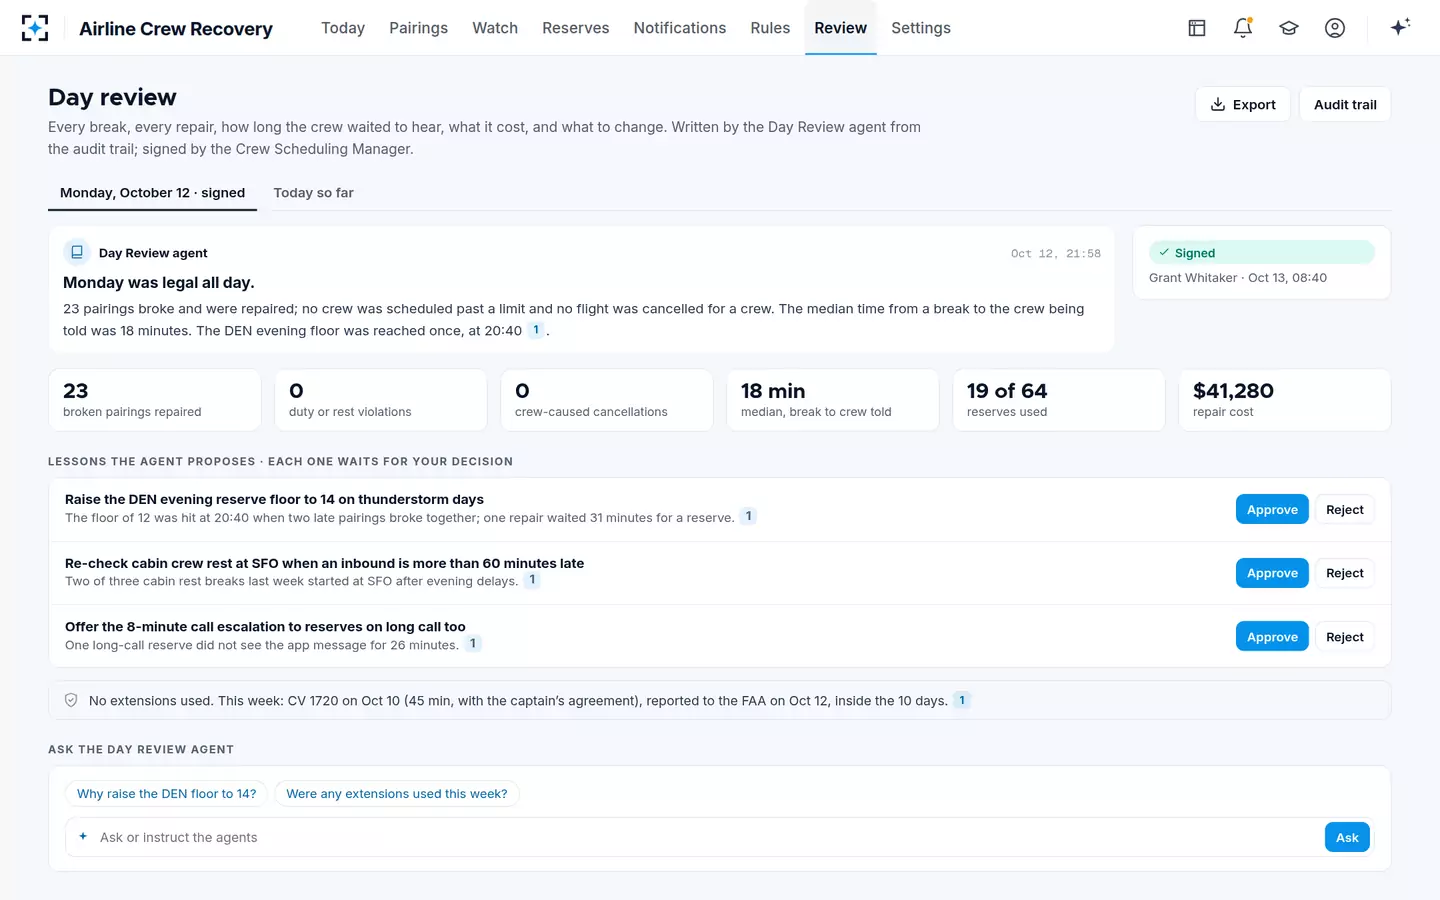Click the Airline Crew Recovery logo icon
This screenshot has width=1440, height=900.
(x=35, y=28)
